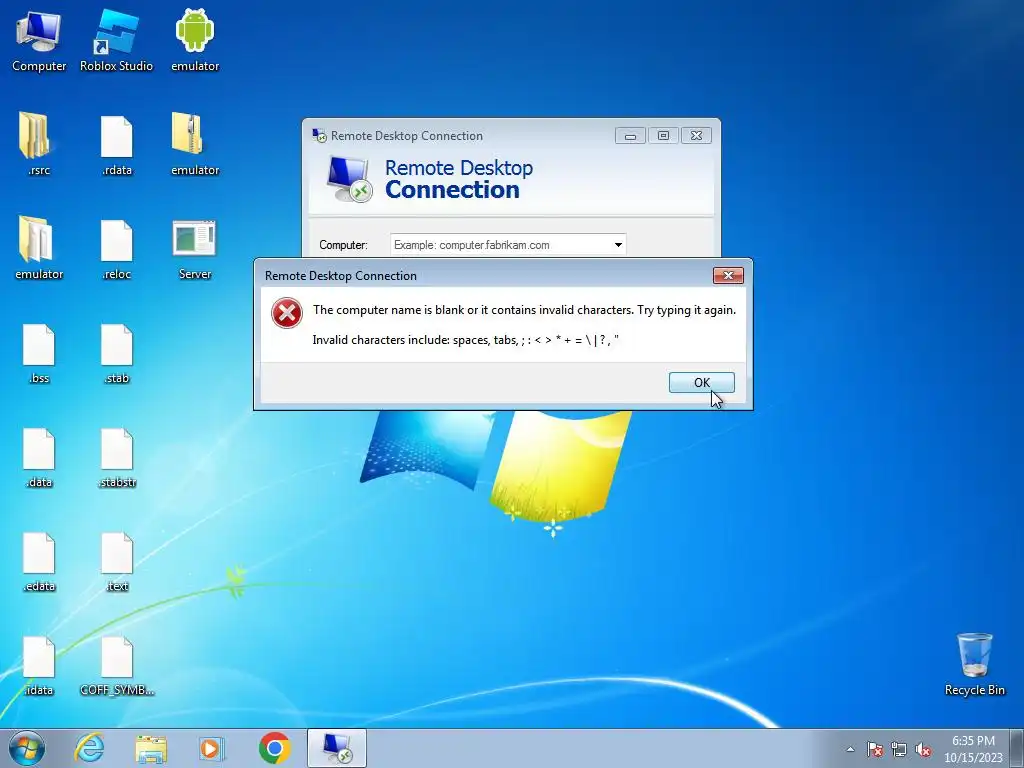Viewport: 1024px width, 768px height.
Task: Click the Remote Desktop title bar icon
Action: click(319, 136)
